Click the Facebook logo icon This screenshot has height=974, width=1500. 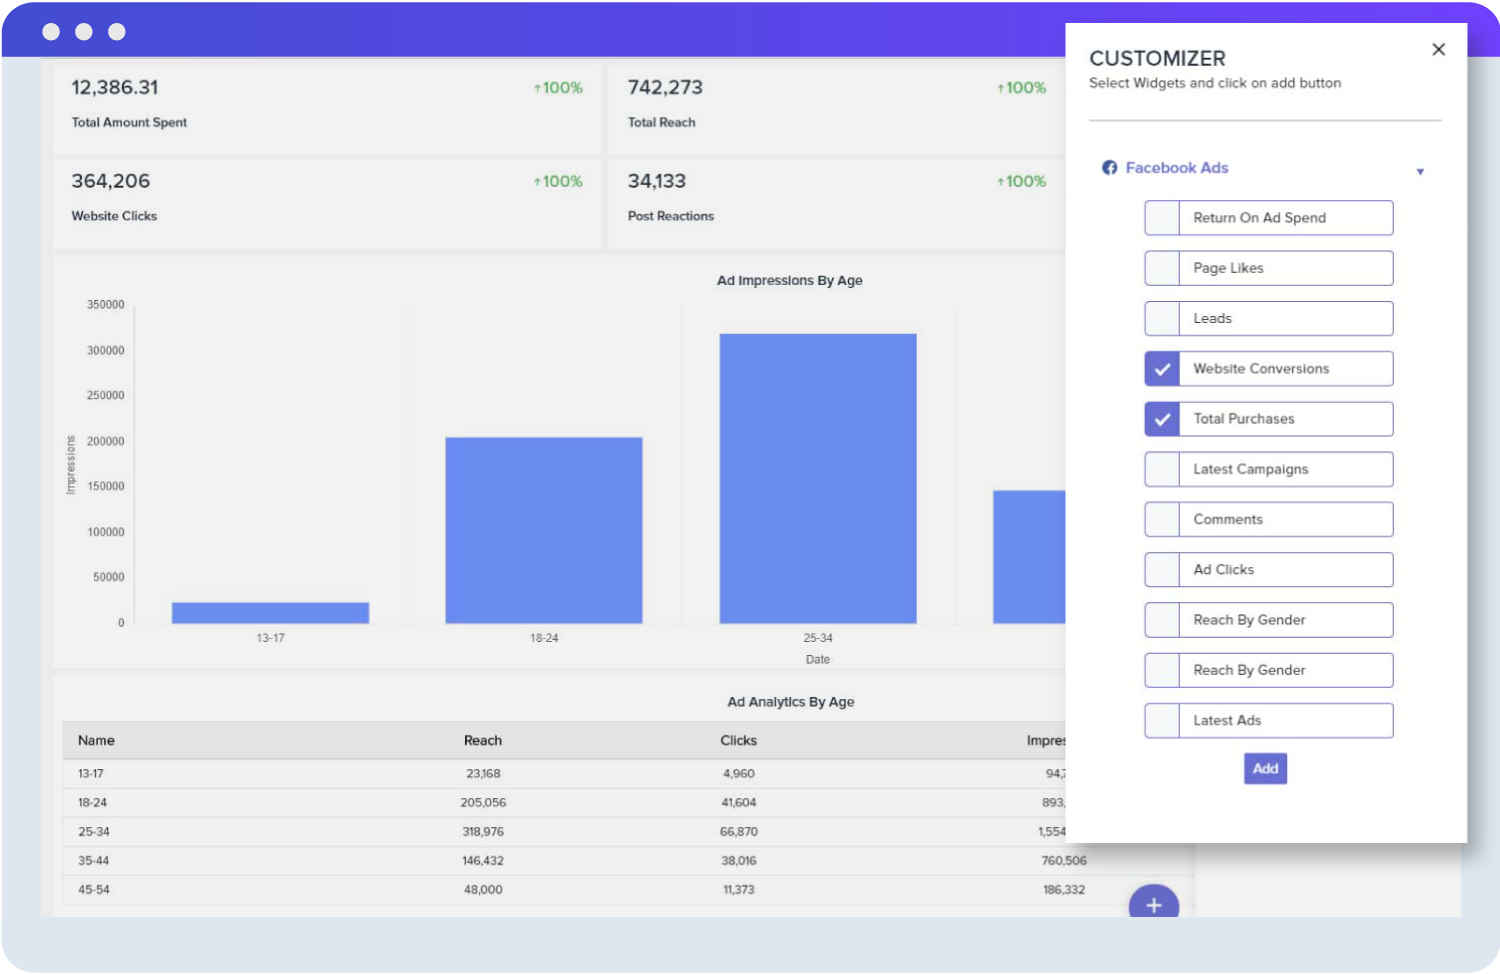[1109, 168]
